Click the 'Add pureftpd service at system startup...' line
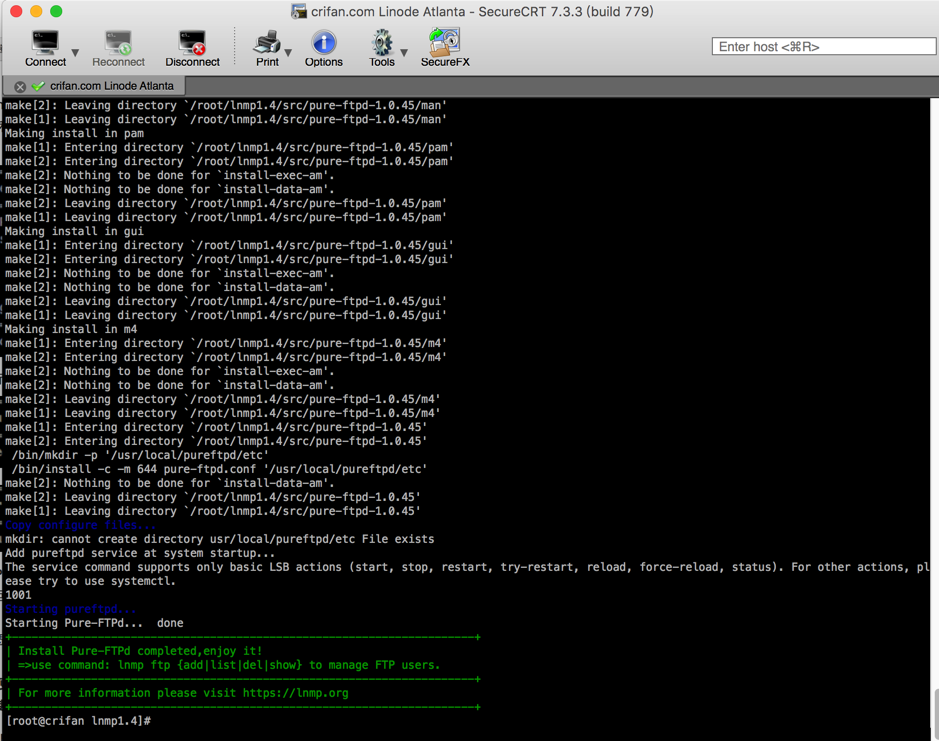The width and height of the screenshot is (939, 741). [x=140, y=553]
